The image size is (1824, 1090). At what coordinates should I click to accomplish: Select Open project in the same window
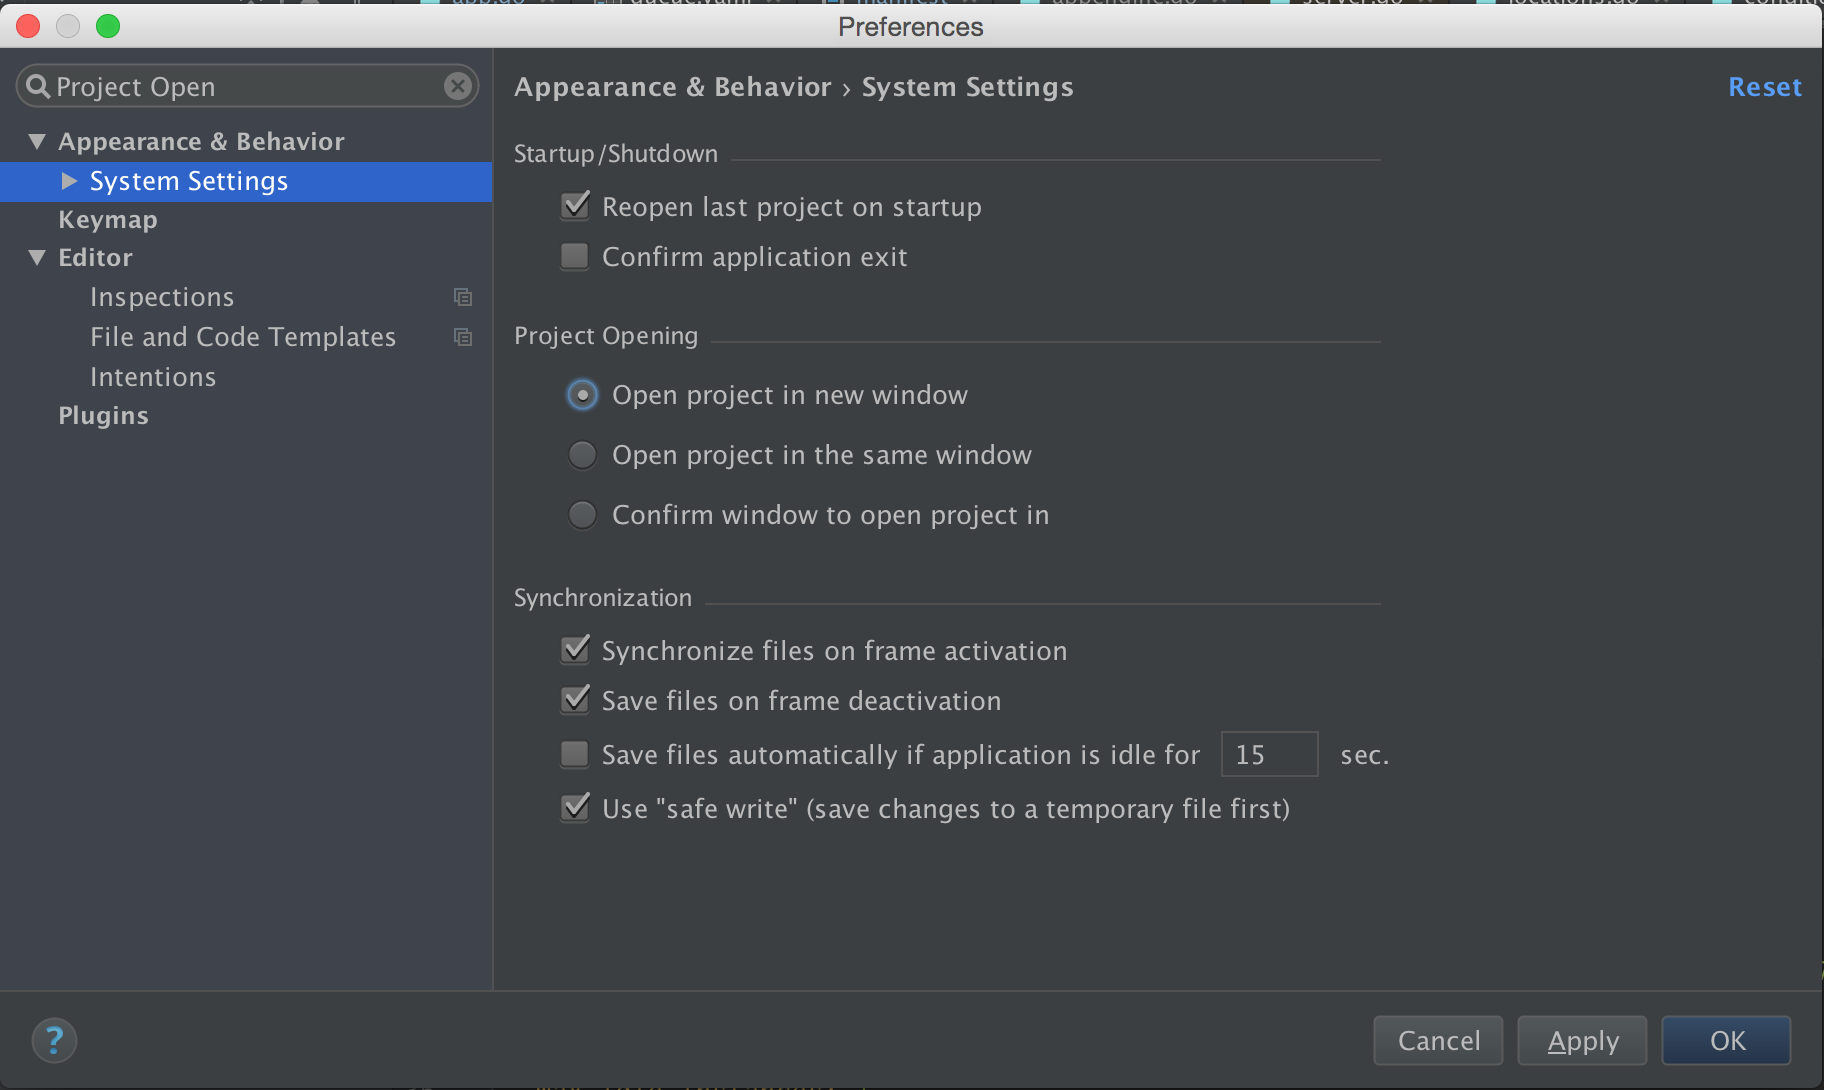[x=582, y=455]
